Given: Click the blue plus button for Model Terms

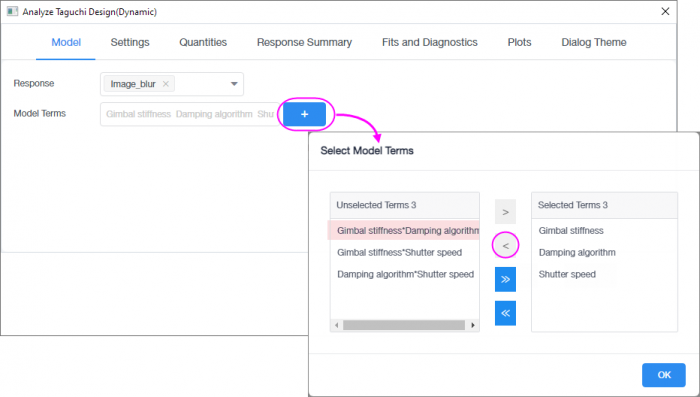Looking at the screenshot, I should click(304, 114).
